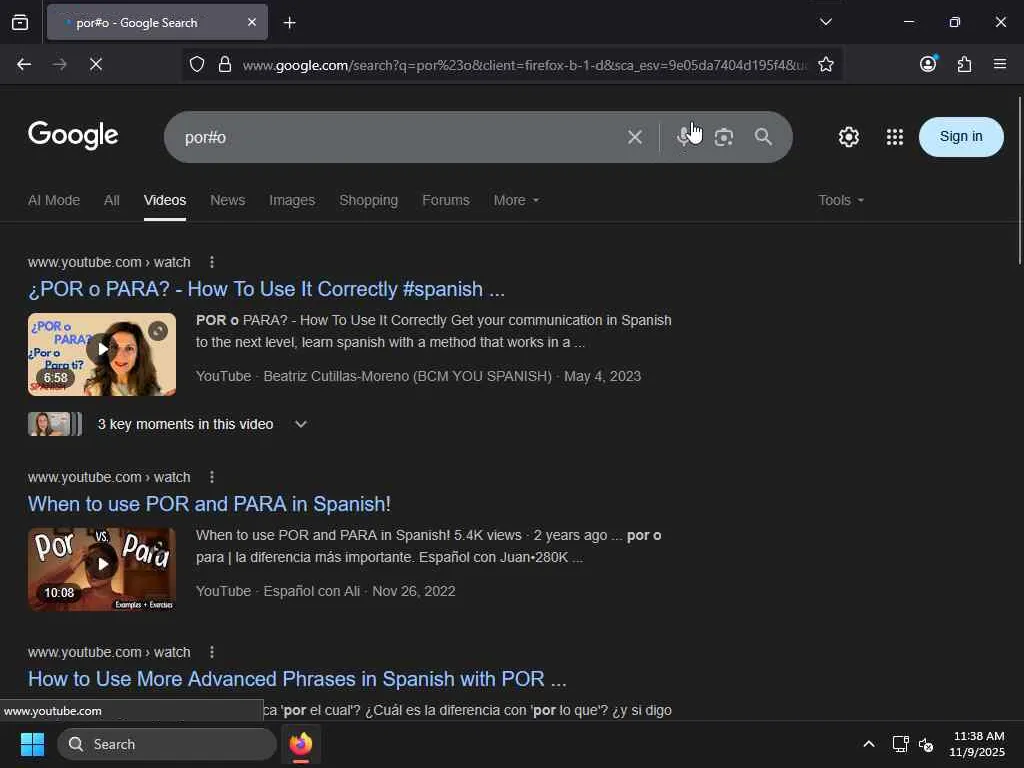Open the Firefox hamburger application menu
Viewport: 1024px width, 768px height.
click(x=999, y=64)
